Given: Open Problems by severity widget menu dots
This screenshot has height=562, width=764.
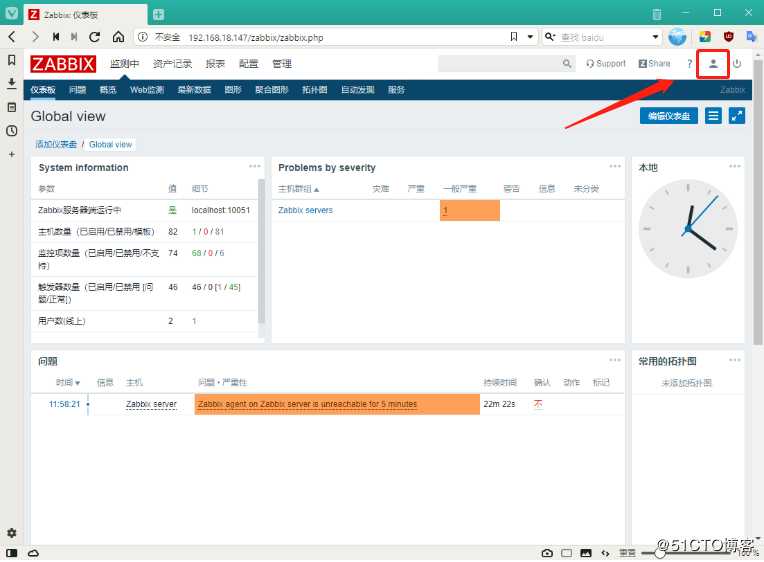Looking at the screenshot, I should (615, 166).
